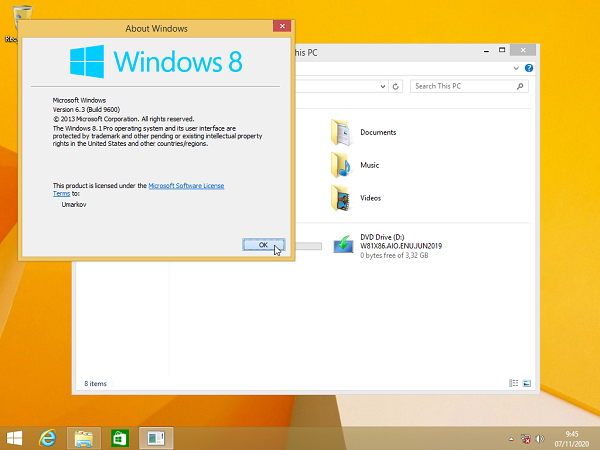This screenshot has height=450, width=600.
Task: Click OK in About Windows dialog
Action: (x=264, y=244)
